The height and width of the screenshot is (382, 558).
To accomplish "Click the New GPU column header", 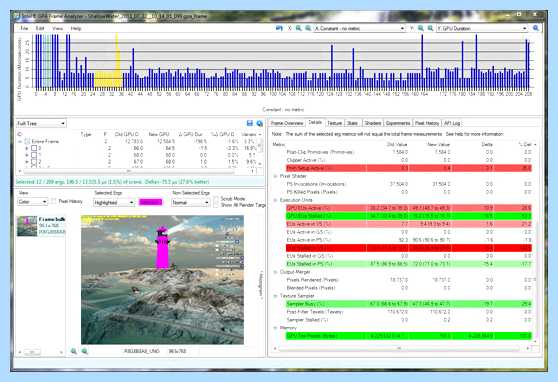I will point(159,134).
